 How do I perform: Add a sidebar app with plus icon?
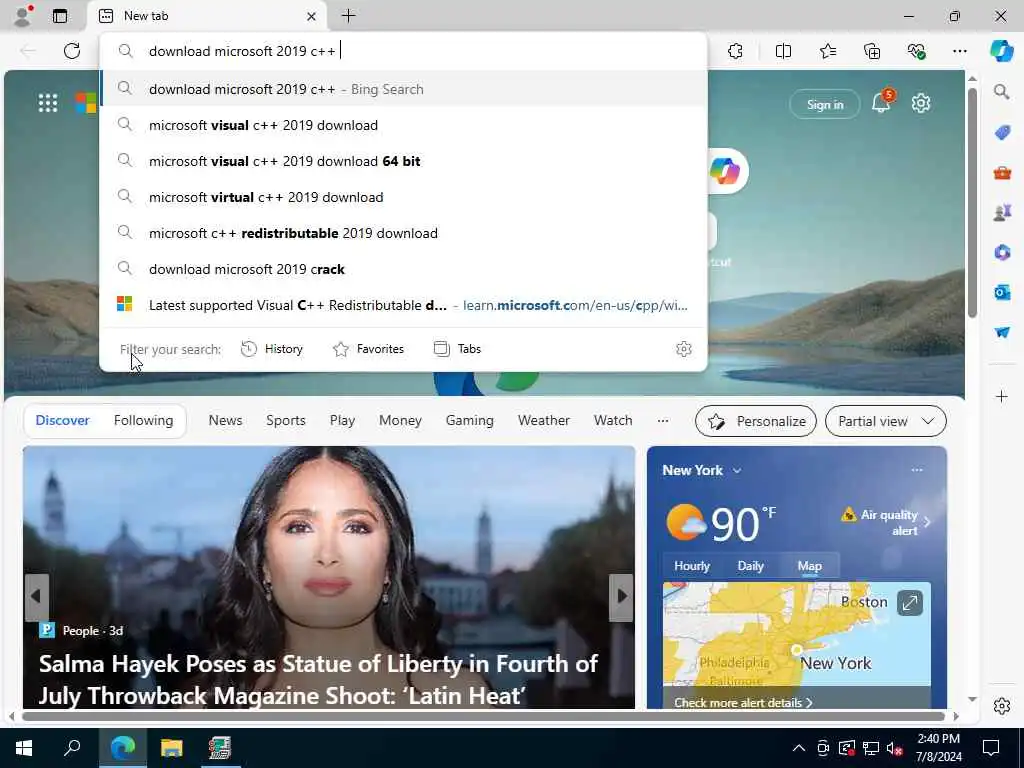(x=1002, y=396)
